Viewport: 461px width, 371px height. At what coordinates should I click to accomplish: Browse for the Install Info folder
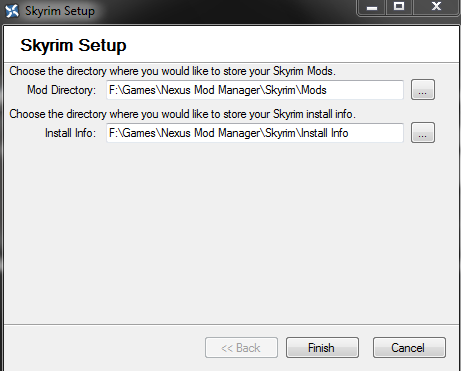(x=423, y=133)
